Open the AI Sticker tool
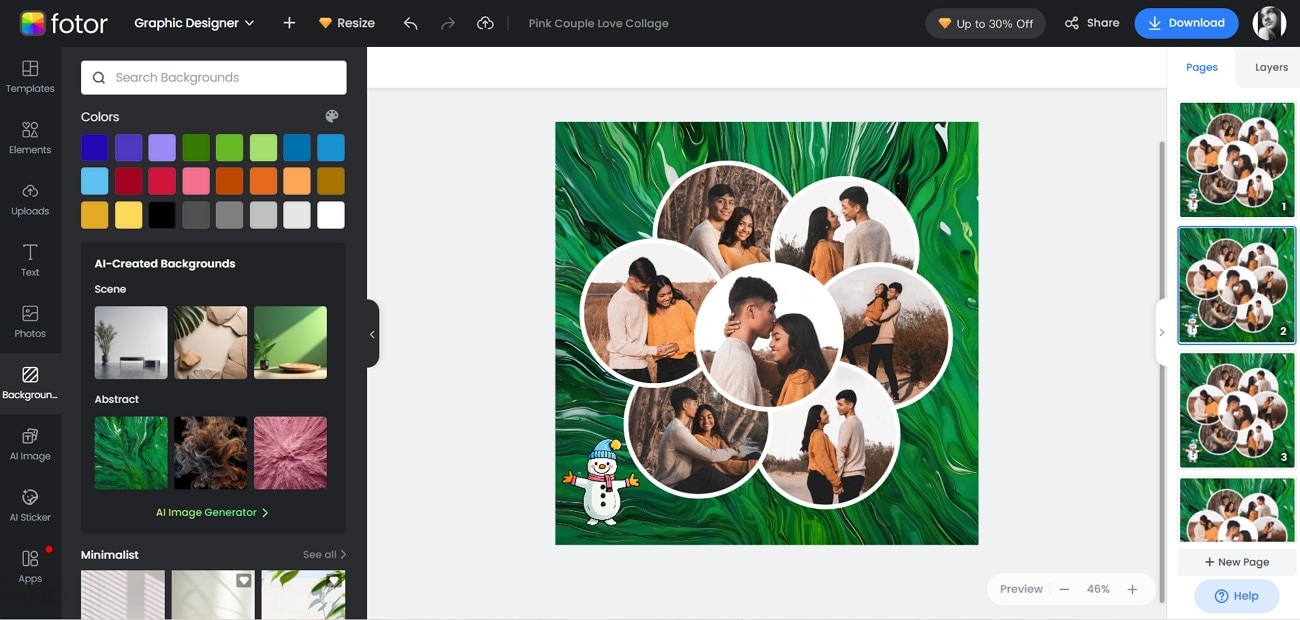The height and width of the screenshot is (620, 1300). point(30,505)
